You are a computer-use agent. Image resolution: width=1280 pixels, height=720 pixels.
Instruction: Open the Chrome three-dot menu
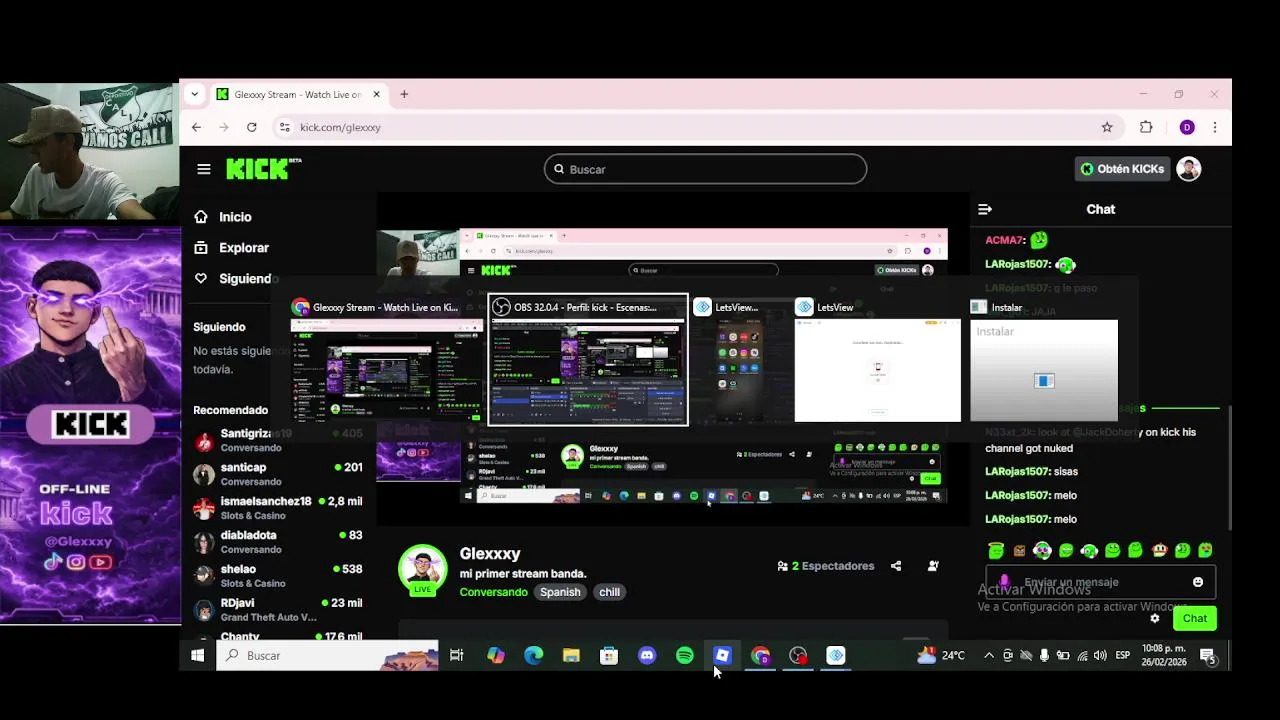pyautogui.click(x=1215, y=127)
